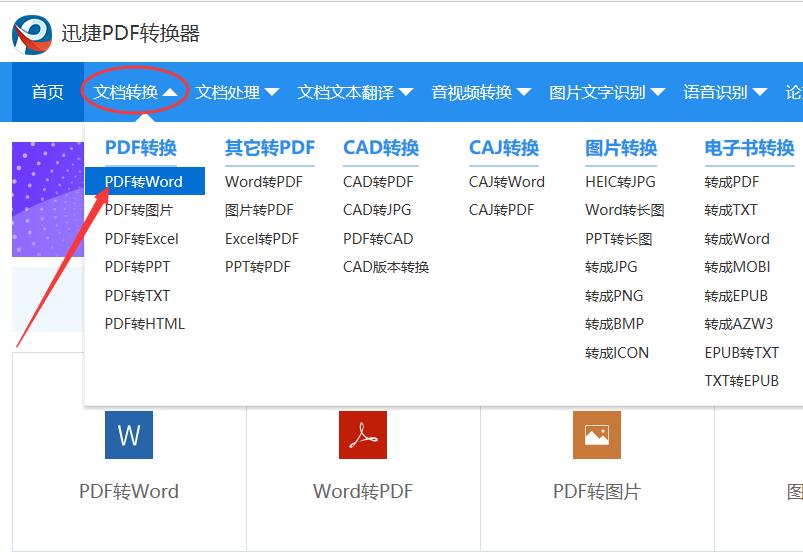
Task: Go to 首页 in navigation bar
Action: 48,92
